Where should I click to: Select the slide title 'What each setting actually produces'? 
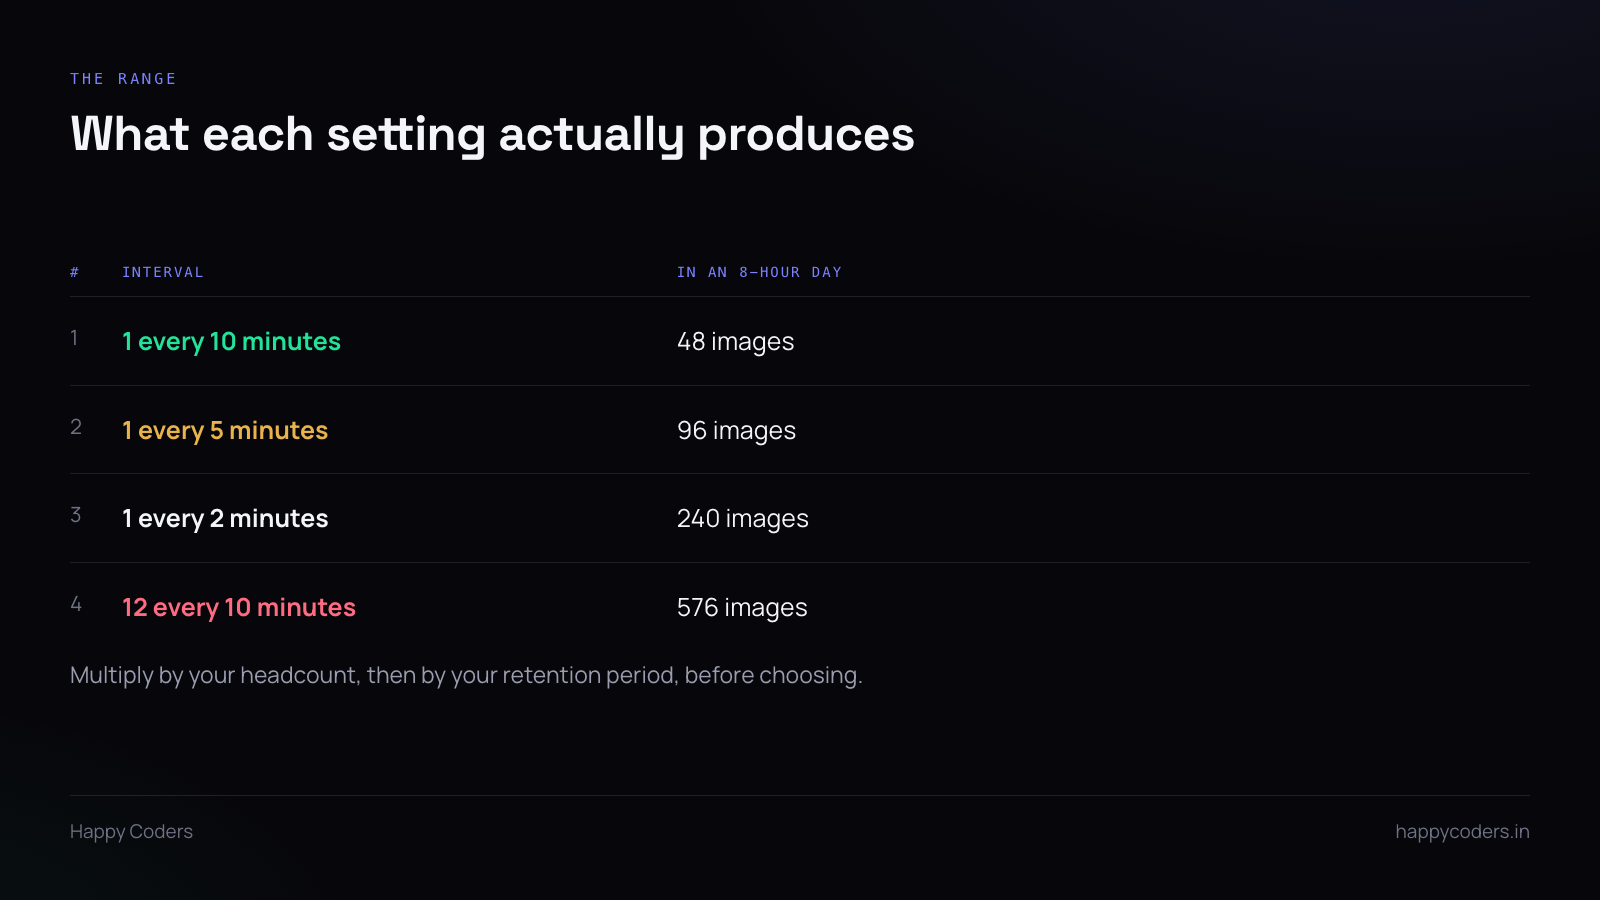click(492, 135)
